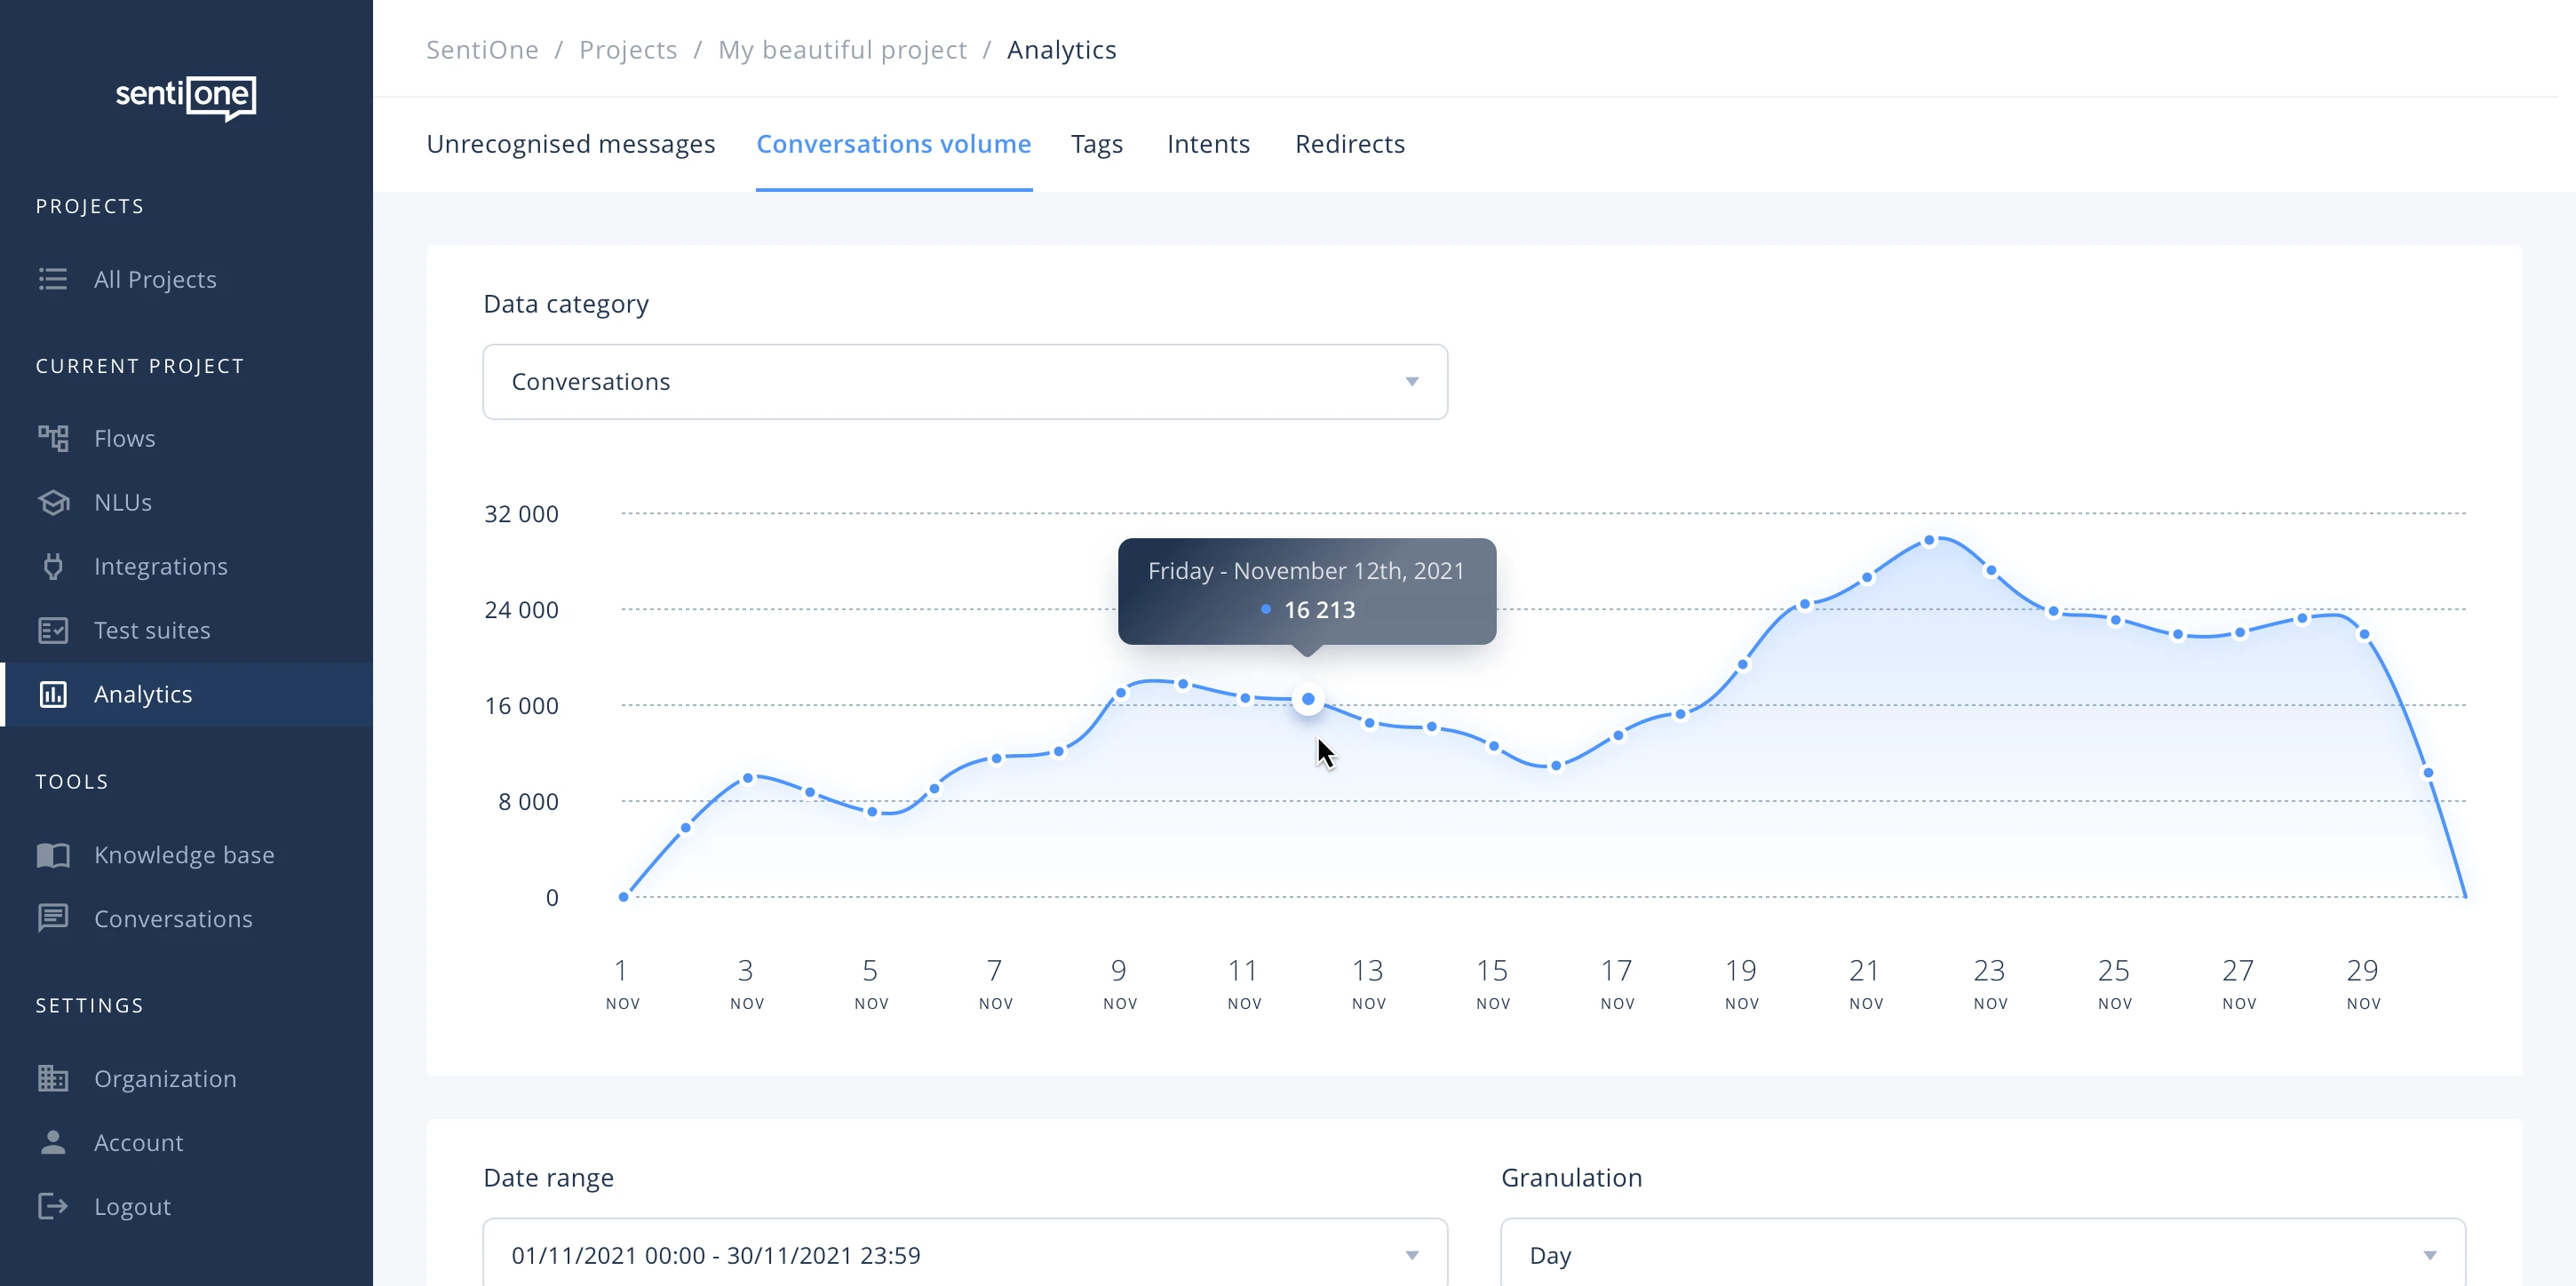Click the Conversations chat icon in sidebar
The width and height of the screenshot is (2576, 1286).
(53, 918)
